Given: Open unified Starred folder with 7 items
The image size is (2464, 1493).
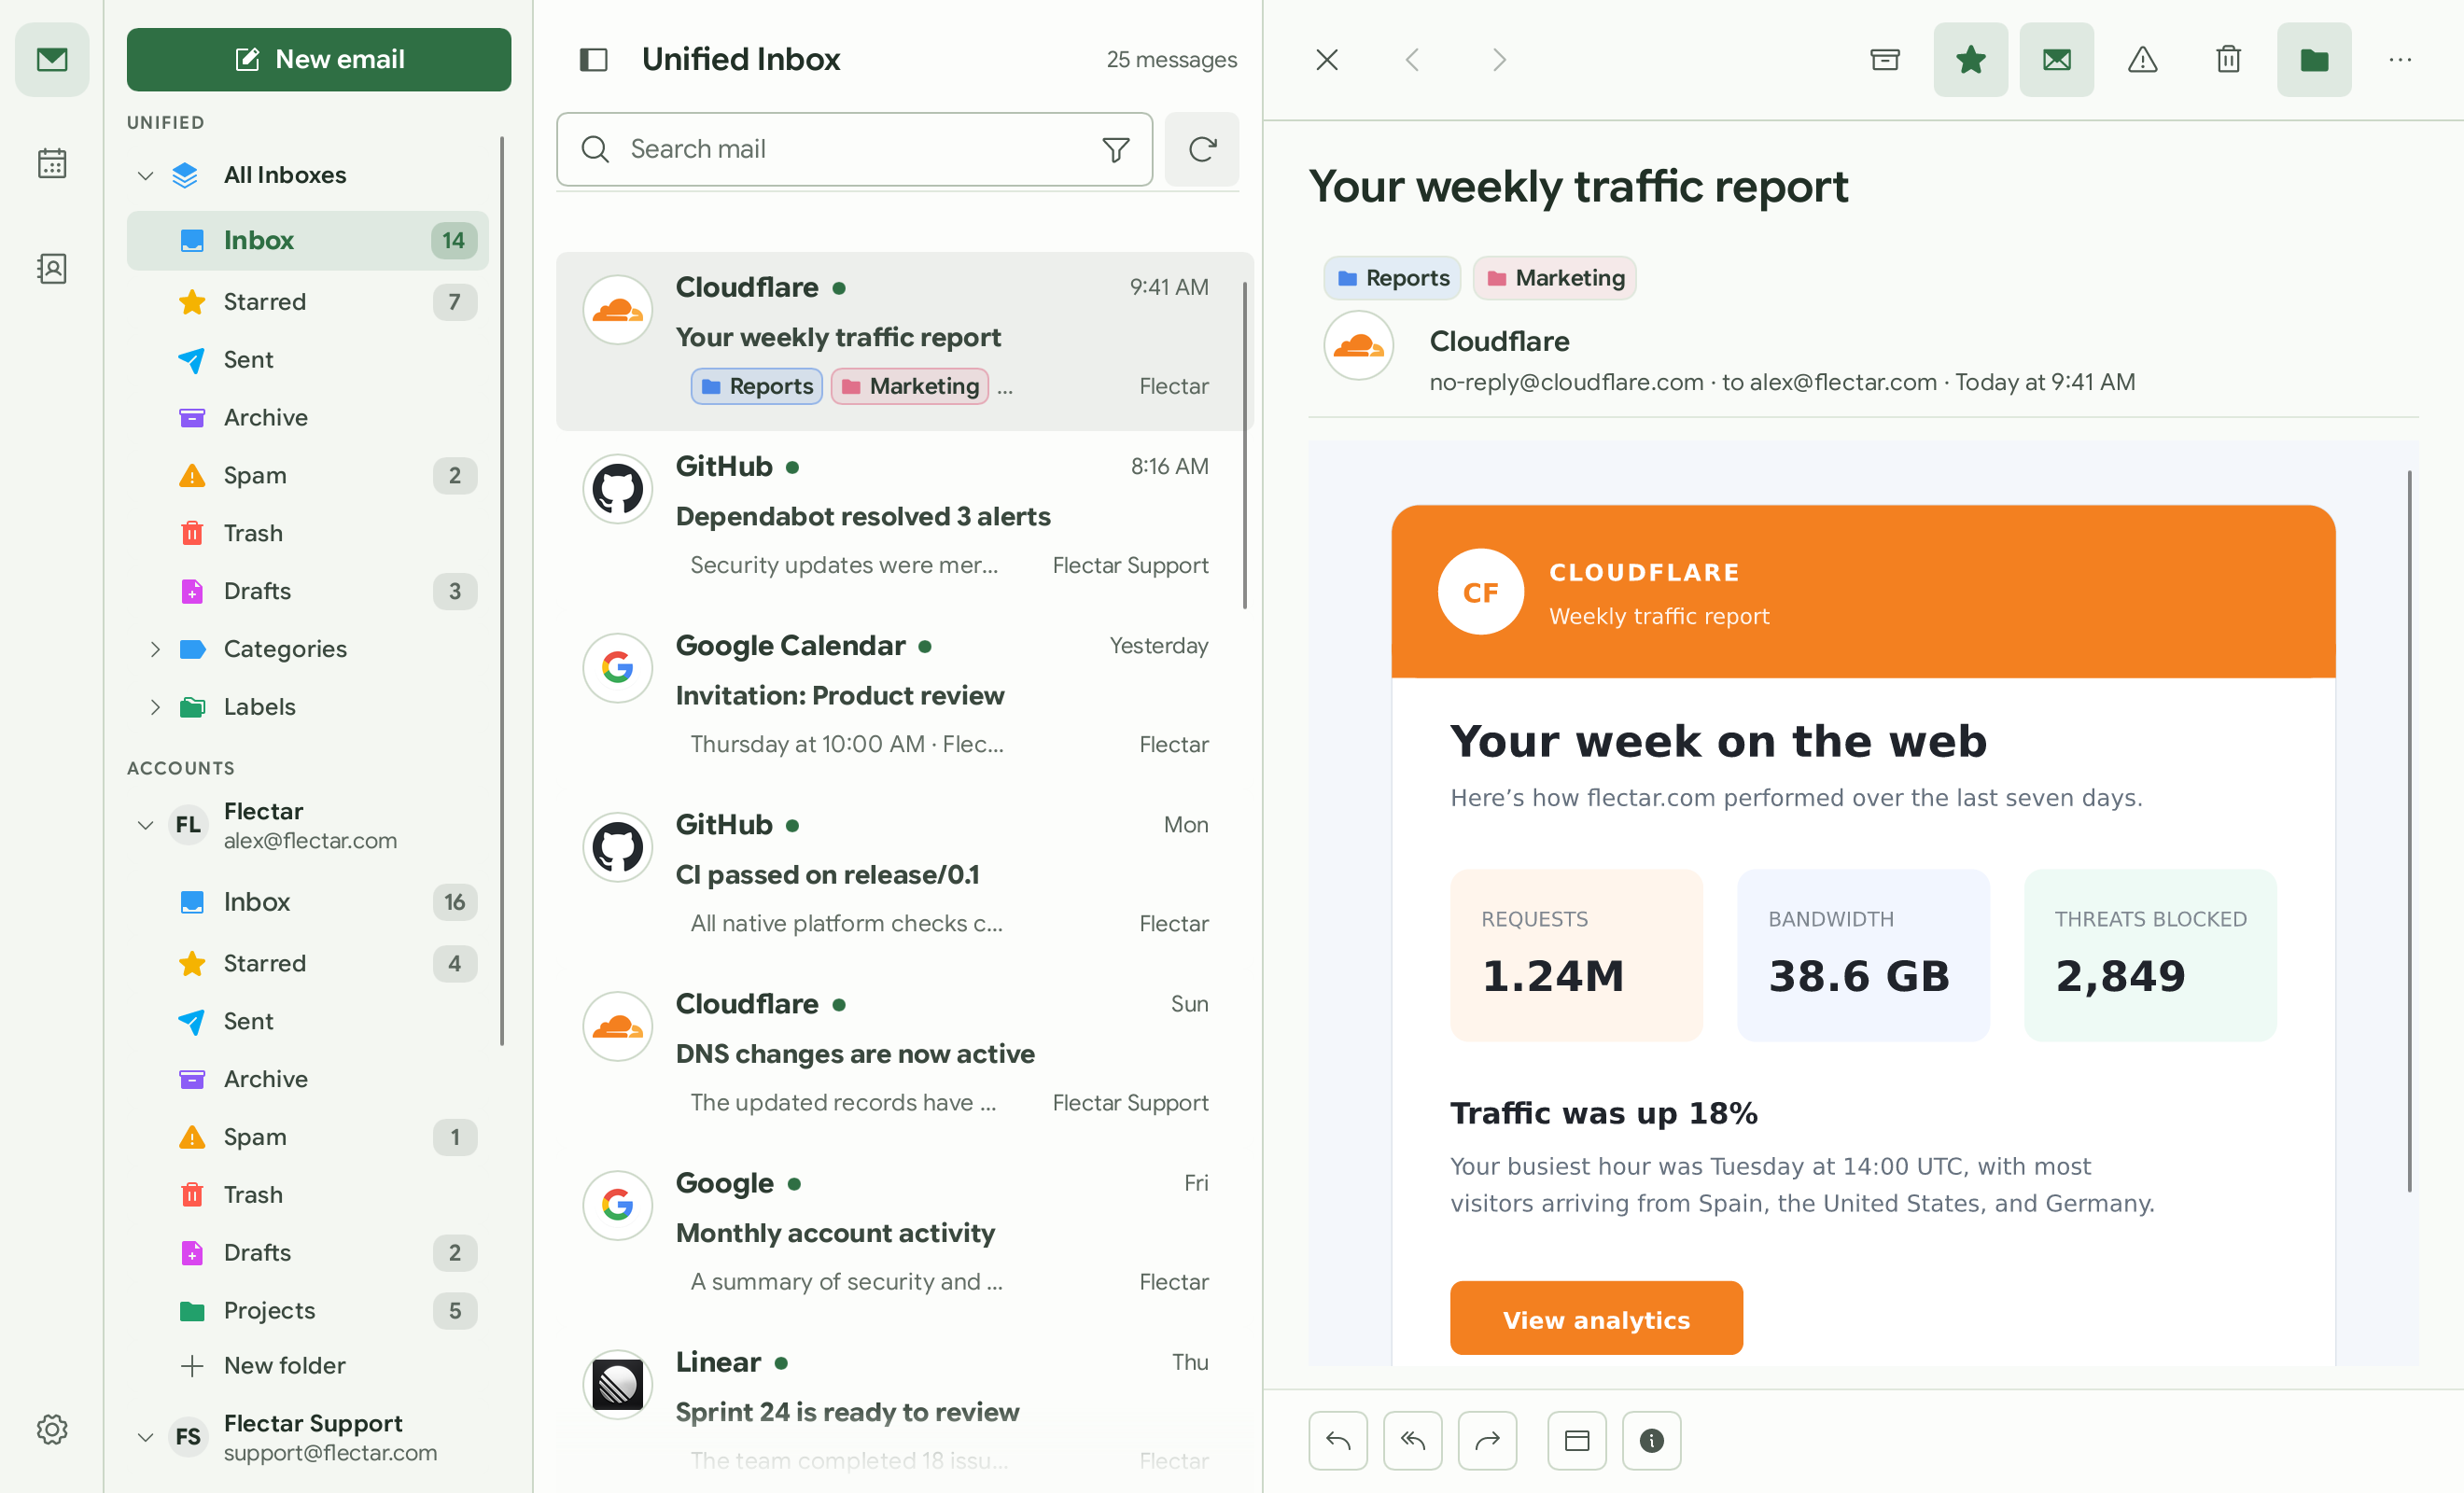Looking at the screenshot, I should click(308, 302).
